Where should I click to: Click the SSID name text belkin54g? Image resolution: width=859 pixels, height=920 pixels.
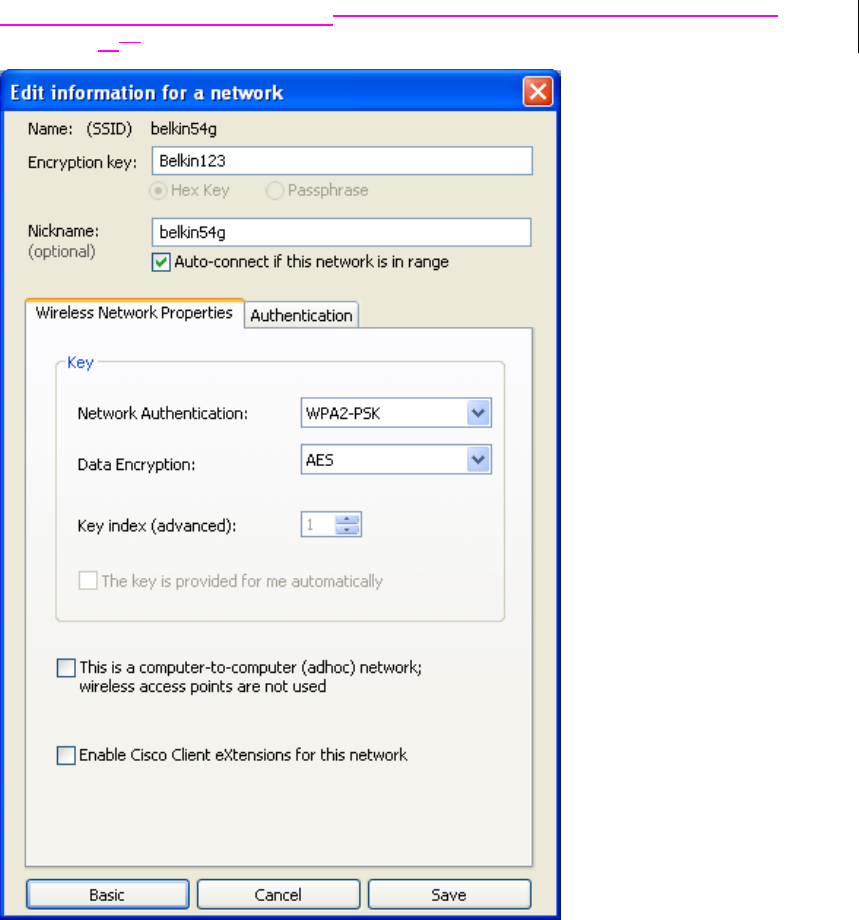[184, 128]
